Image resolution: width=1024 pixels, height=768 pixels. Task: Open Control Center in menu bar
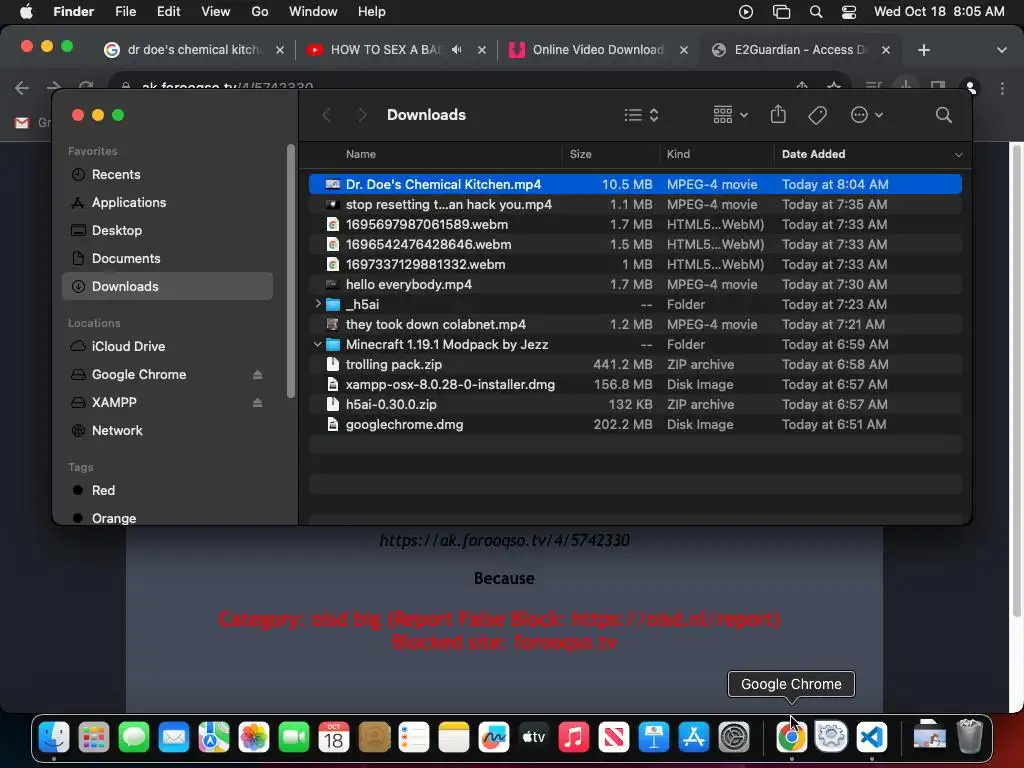click(848, 12)
